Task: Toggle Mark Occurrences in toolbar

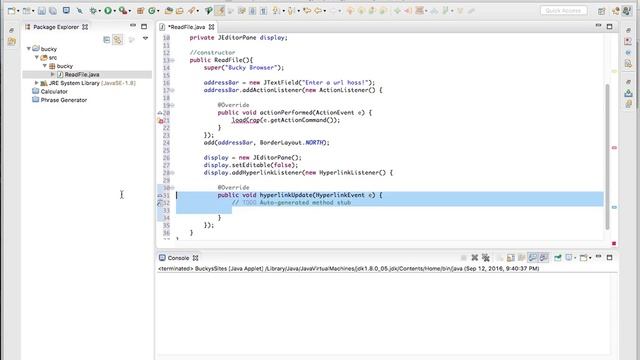Action: [220, 11]
